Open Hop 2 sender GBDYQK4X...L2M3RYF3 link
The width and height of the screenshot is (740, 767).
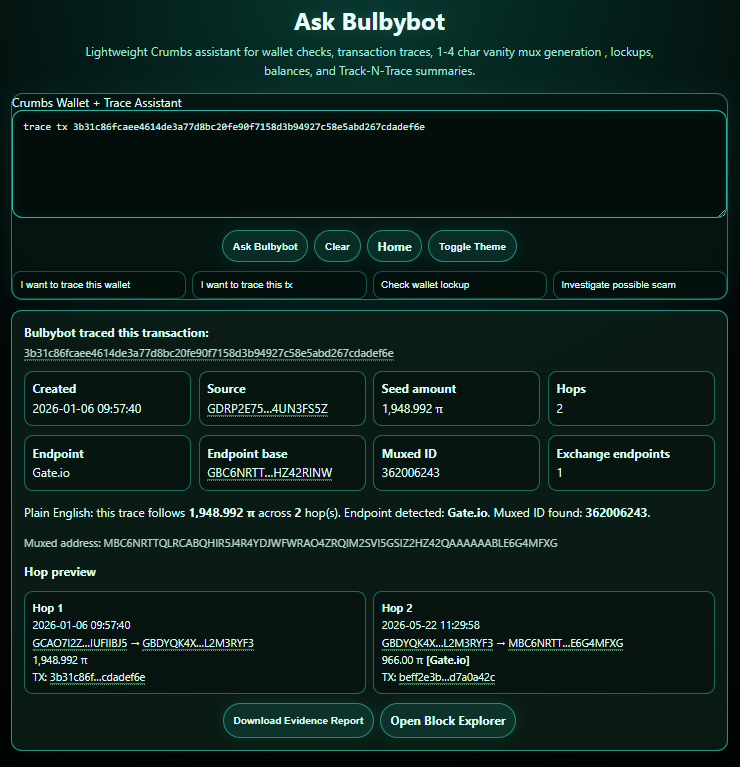[437, 643]
